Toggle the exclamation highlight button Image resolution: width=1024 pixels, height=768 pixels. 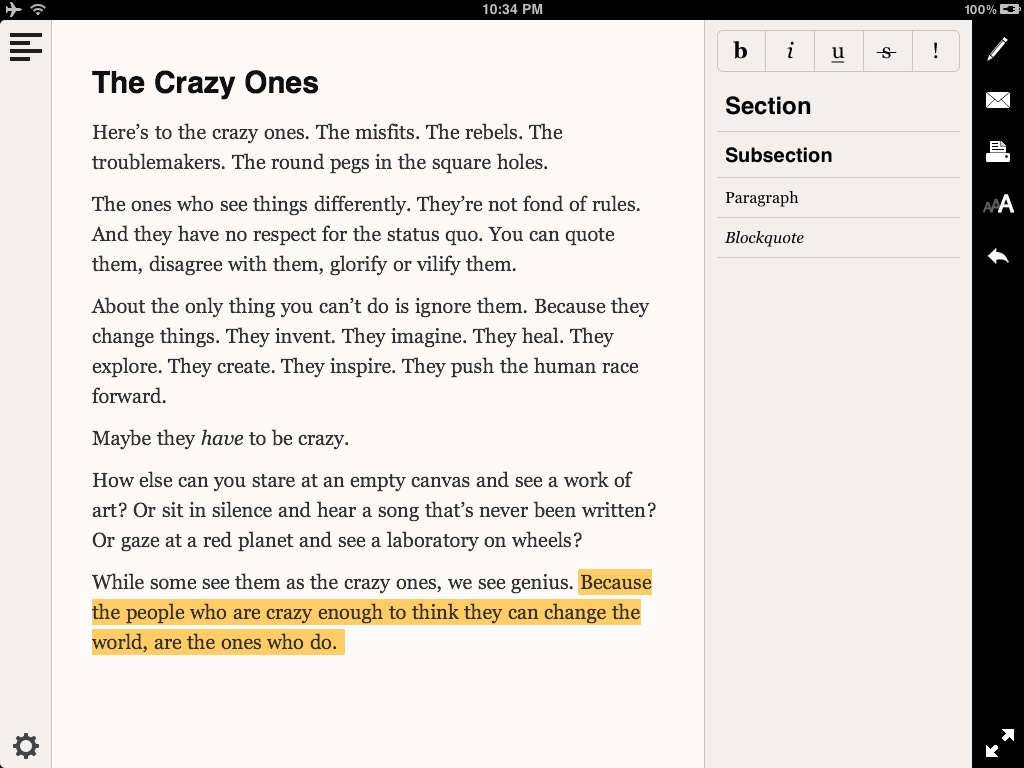coord(935,51)
